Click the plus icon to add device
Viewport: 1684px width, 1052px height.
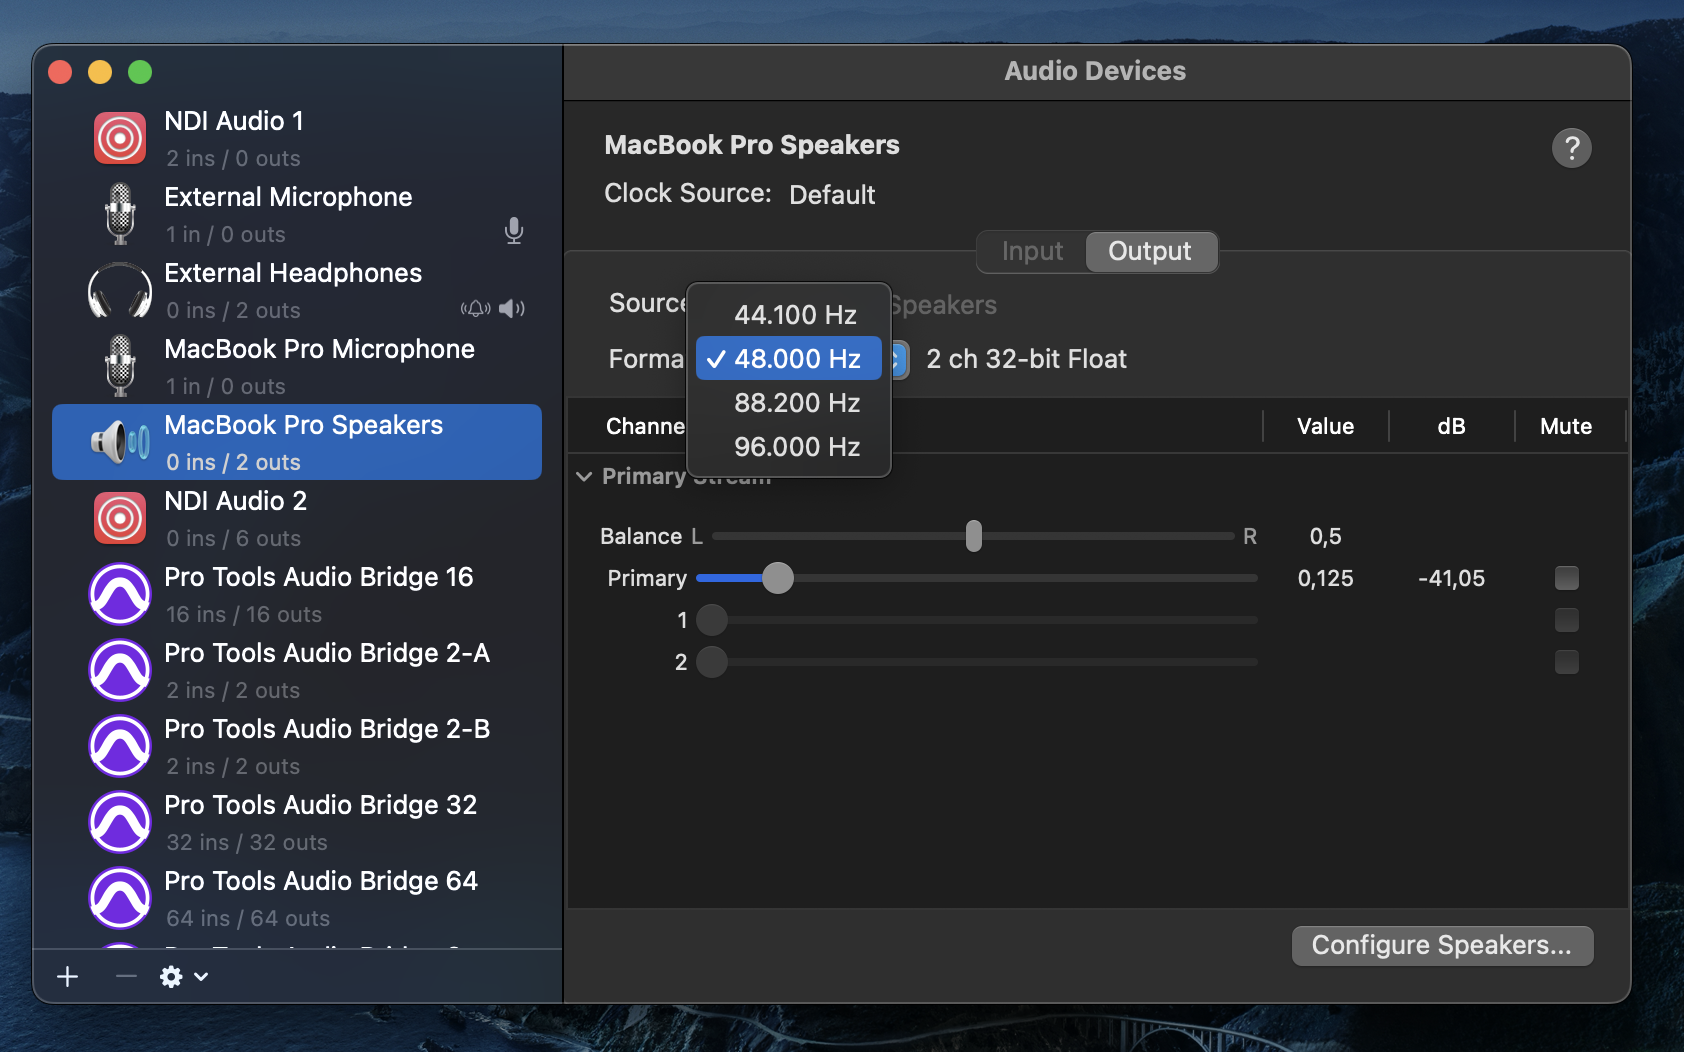coord(68,976)
